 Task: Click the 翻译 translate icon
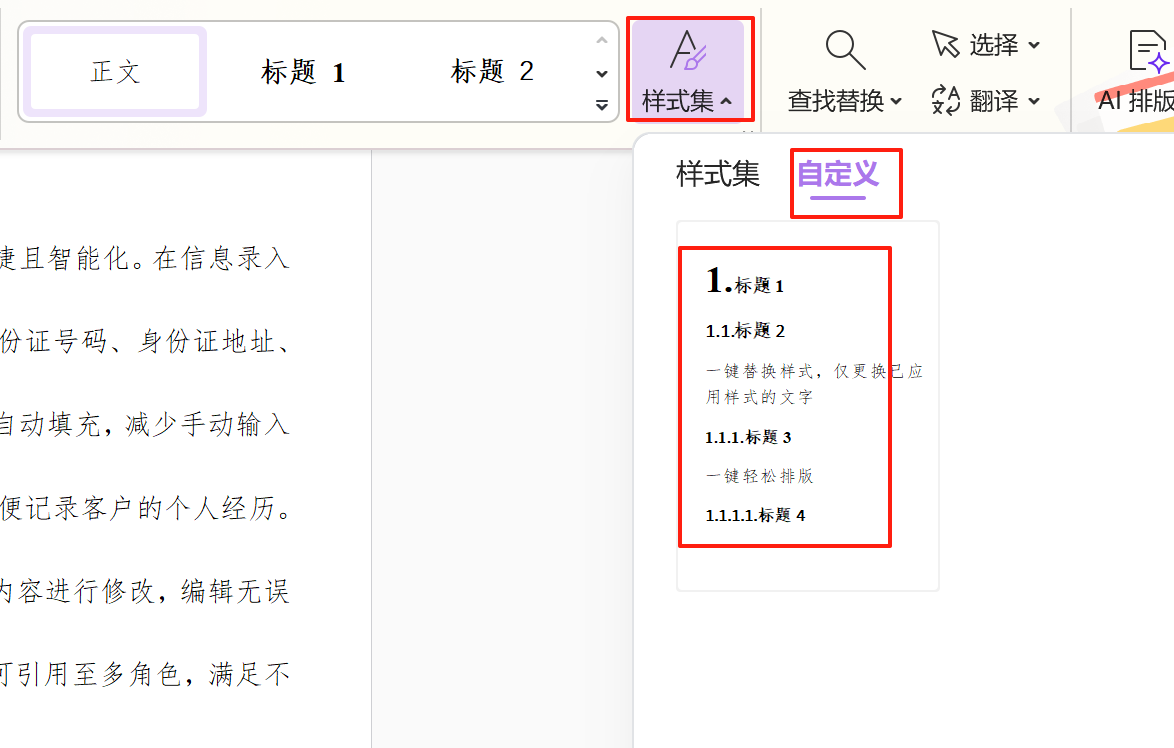click(945, 100)
